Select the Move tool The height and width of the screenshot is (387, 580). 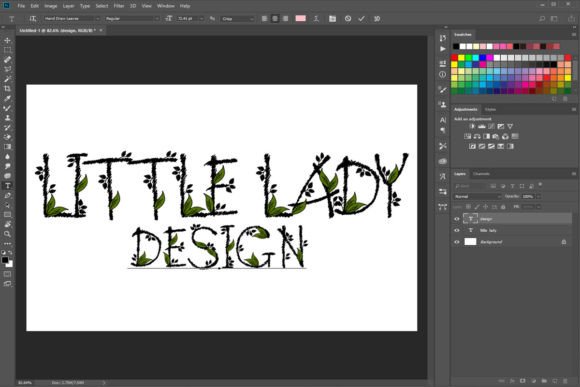pyautogui.click(x=7, y=40)
